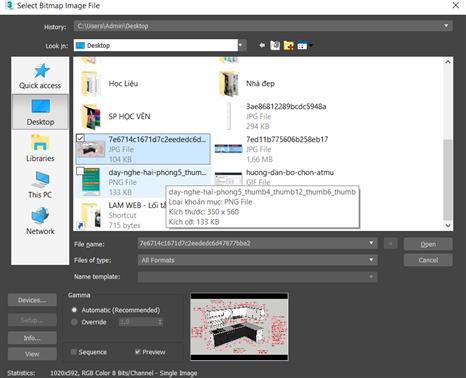Image resolution: width=466 pixels, height=378 pixels.
Task: Create a new folder with the toolbar icon
Action: (x=289, y=45)
